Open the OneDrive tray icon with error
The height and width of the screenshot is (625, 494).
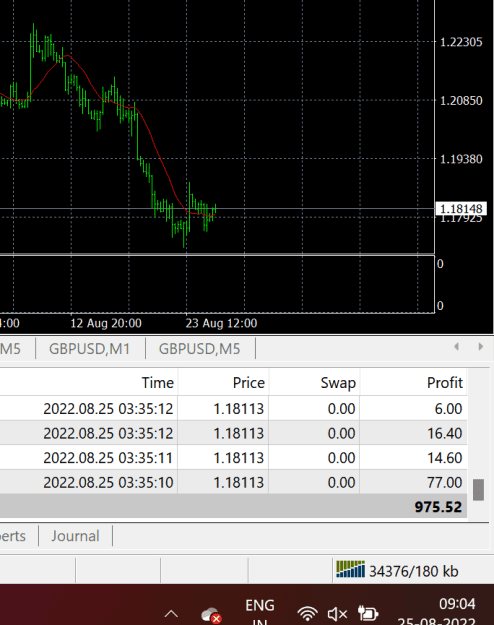click(x=211, y=615)
